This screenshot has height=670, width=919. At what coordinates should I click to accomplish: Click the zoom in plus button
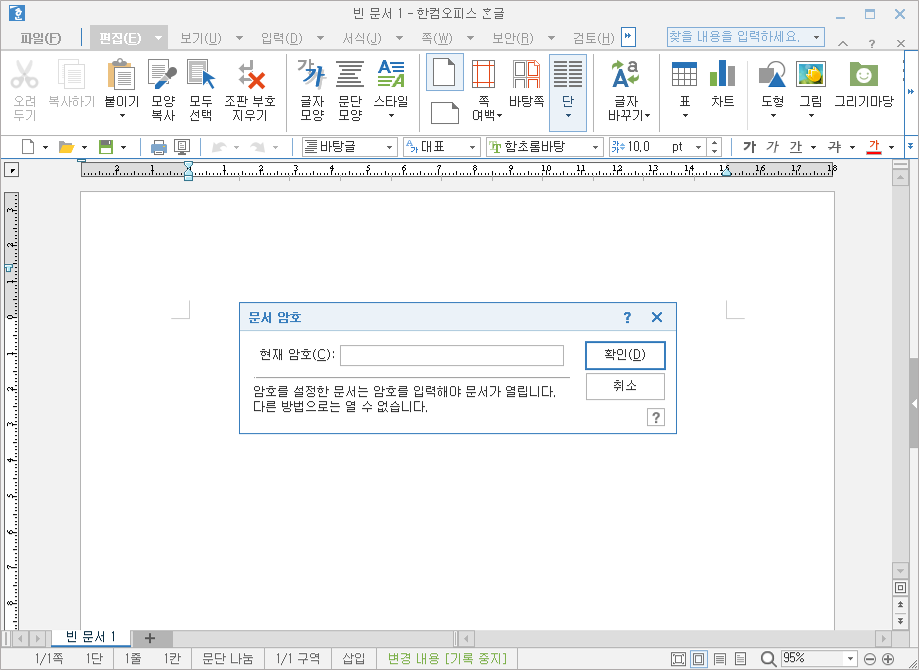click(x=888, y=659)
